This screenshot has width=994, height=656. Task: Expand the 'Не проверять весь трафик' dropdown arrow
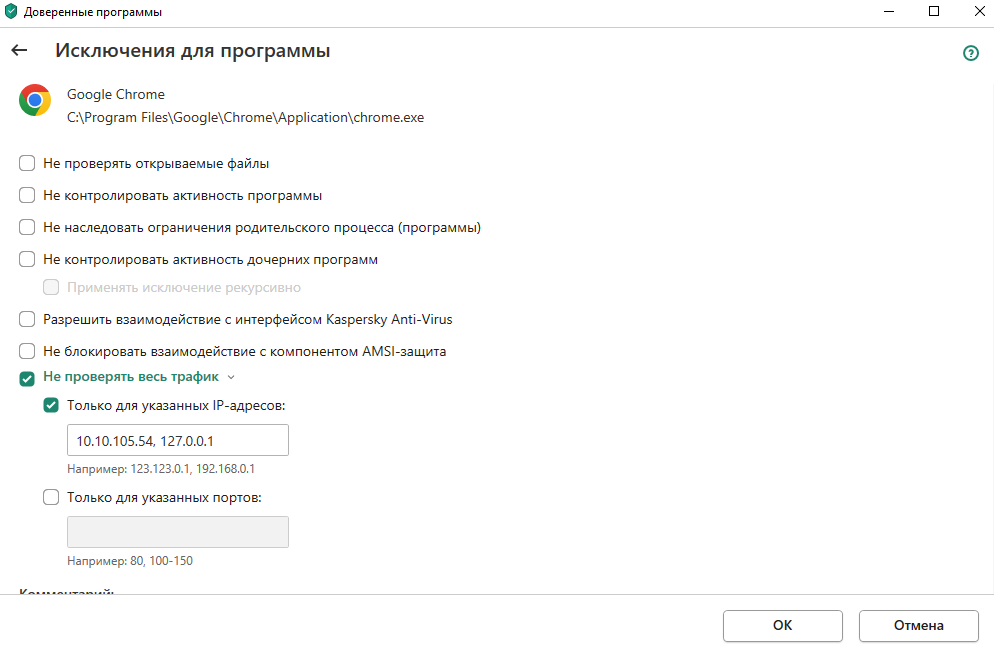[231, 378]
